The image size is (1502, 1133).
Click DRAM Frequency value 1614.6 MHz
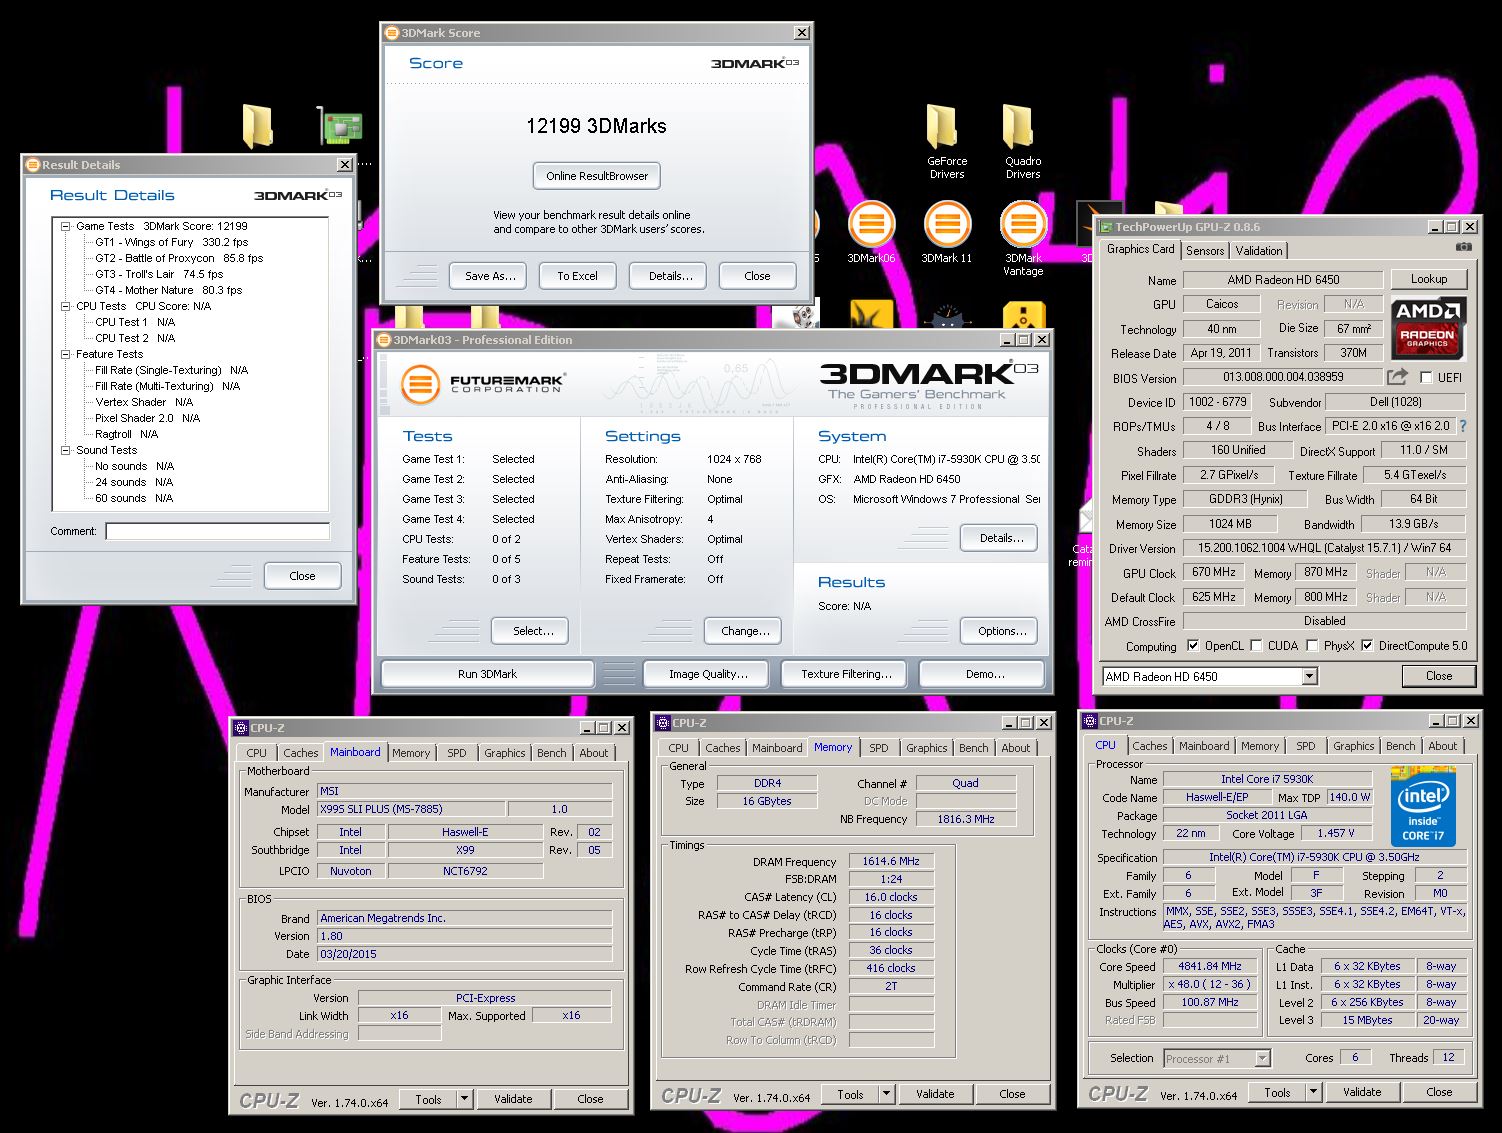pyautogui.click(x=890, y=861)
